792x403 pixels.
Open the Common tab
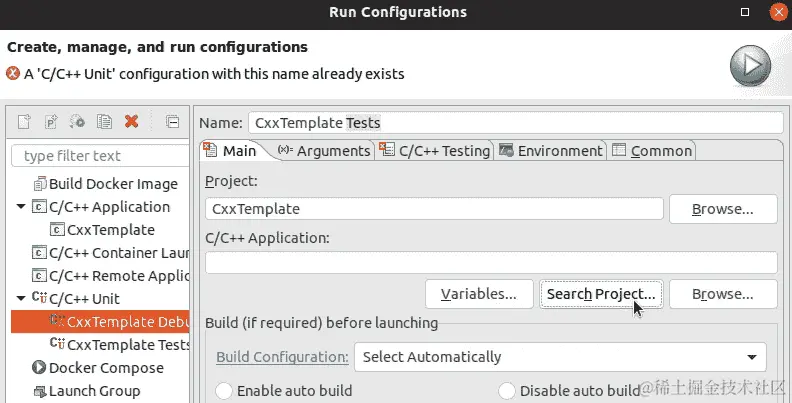(652, 150)
